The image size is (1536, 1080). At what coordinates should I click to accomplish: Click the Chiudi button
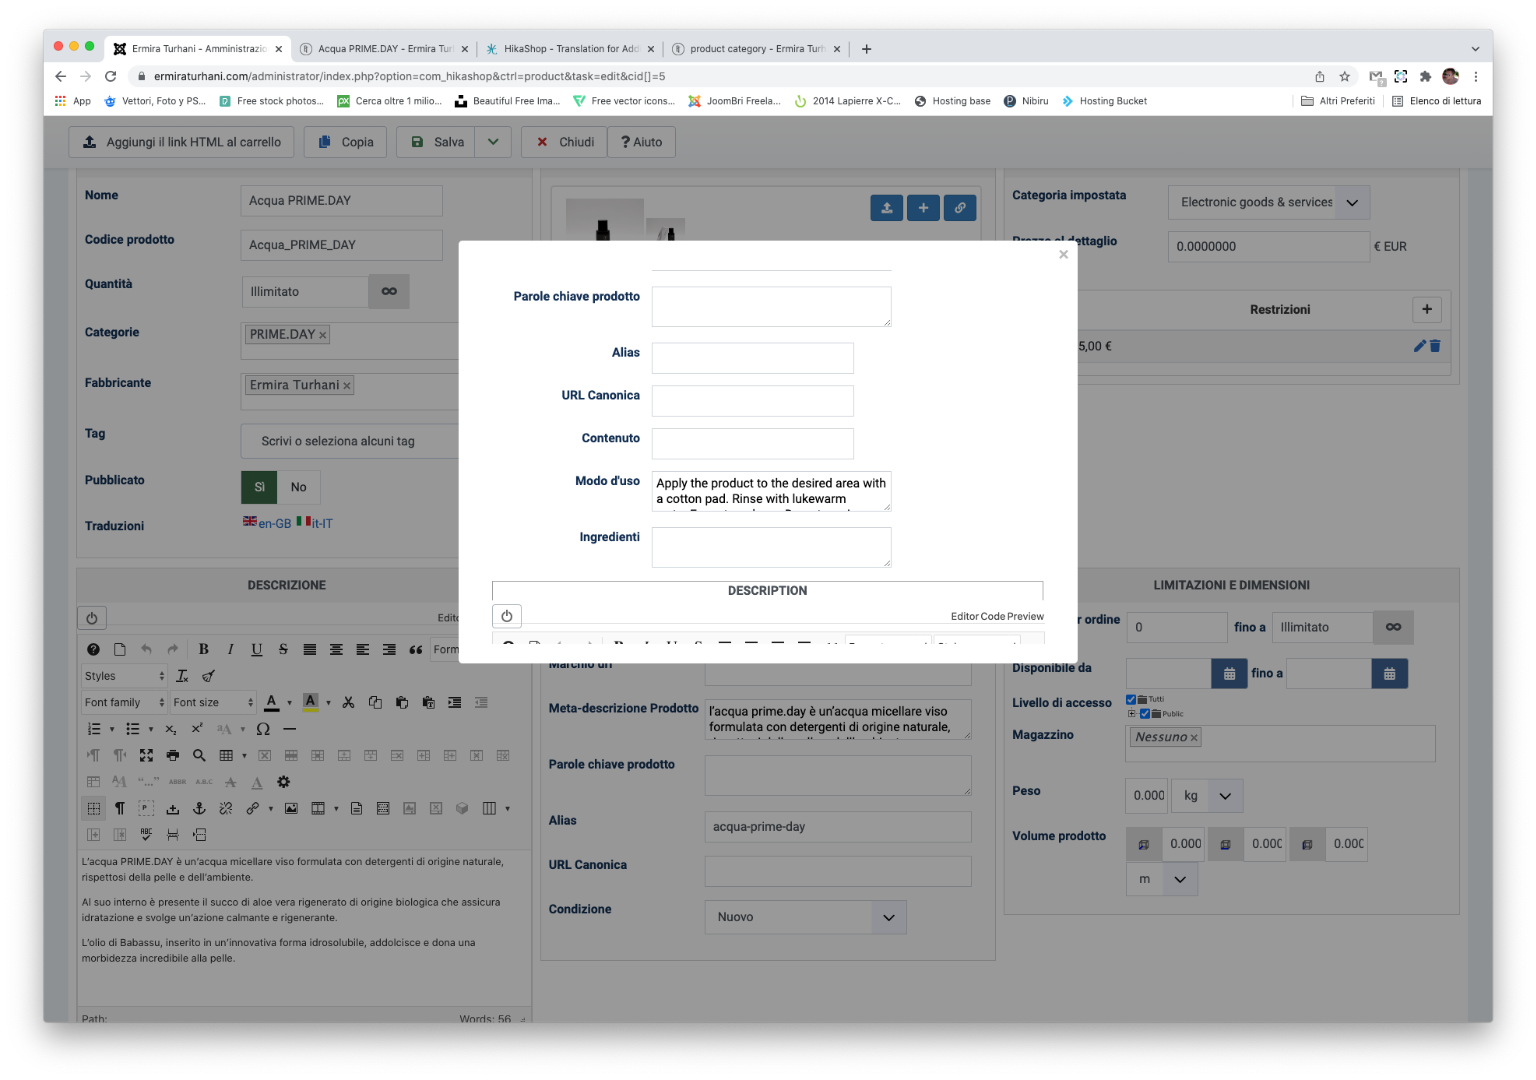[566, 142]
